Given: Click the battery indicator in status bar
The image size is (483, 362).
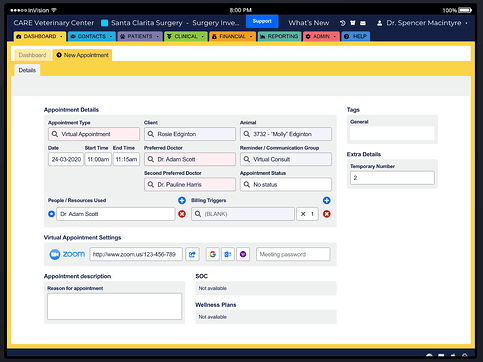Looking at the screenshot, I should [x=465, y=10].
